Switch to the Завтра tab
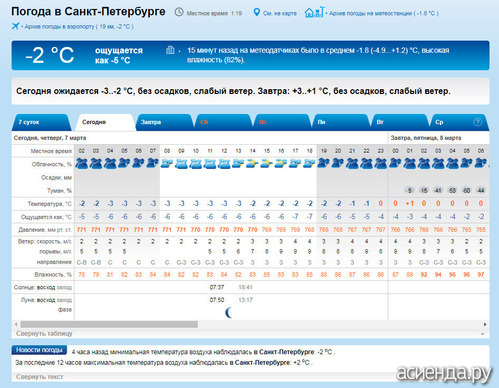The image size is (499, 388). tap(164, 122)
